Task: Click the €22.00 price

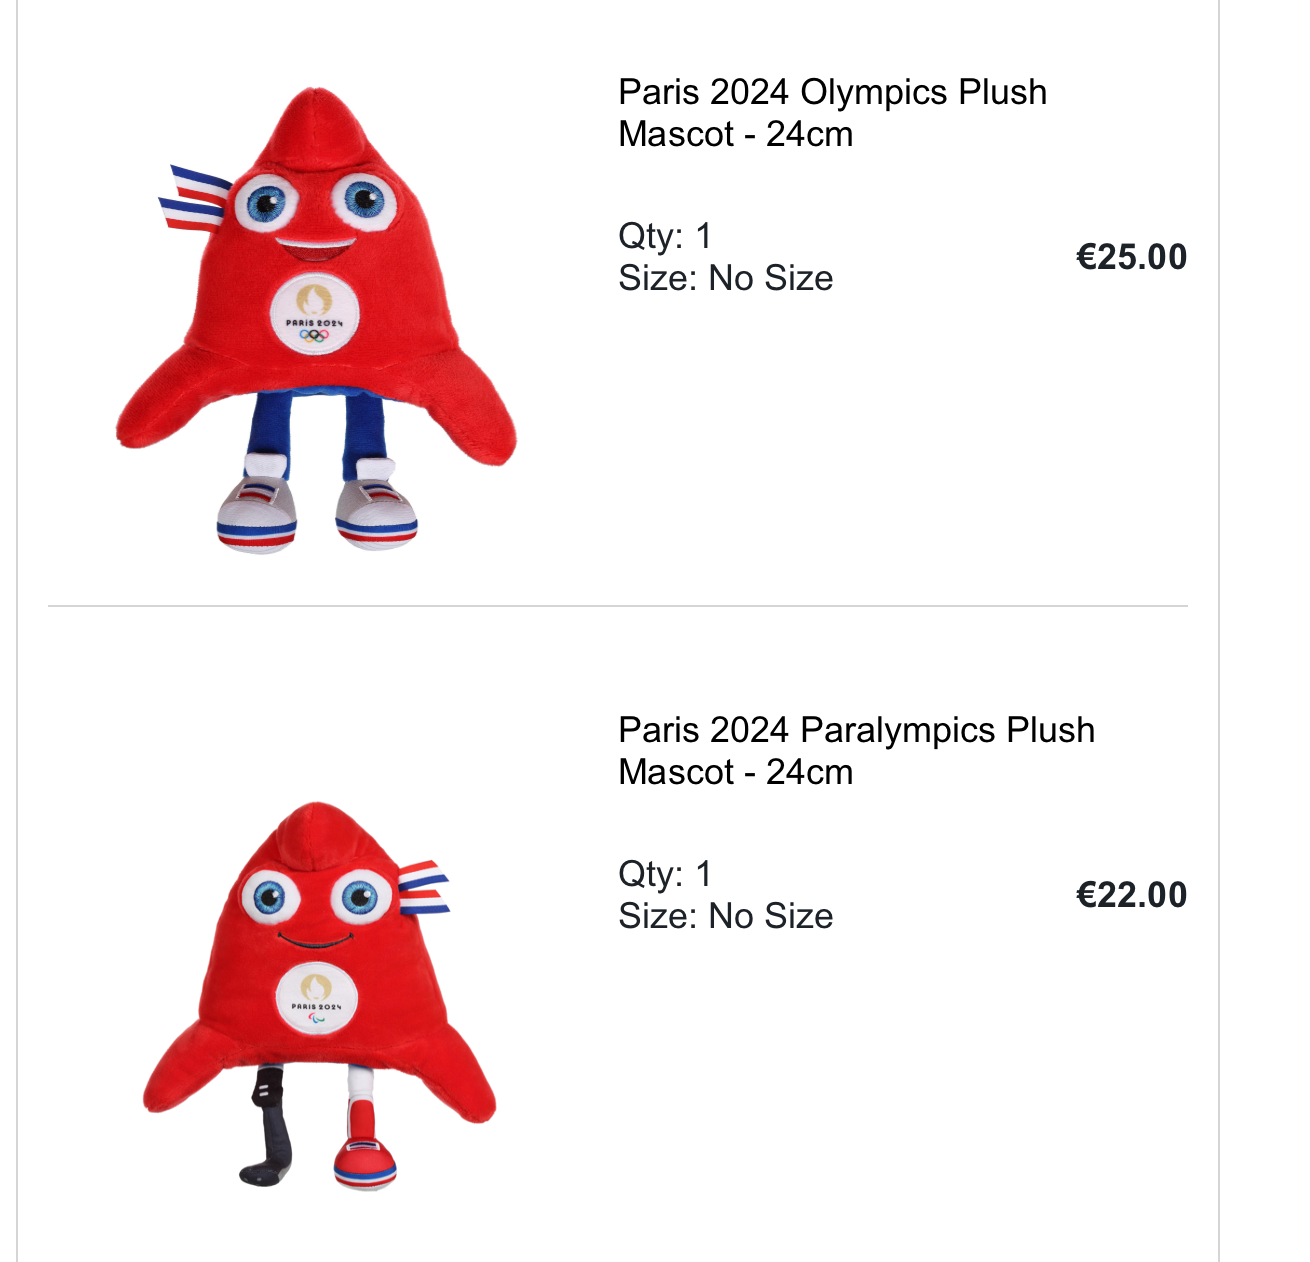Action: pyautogui.click(x=1131, y=895)
